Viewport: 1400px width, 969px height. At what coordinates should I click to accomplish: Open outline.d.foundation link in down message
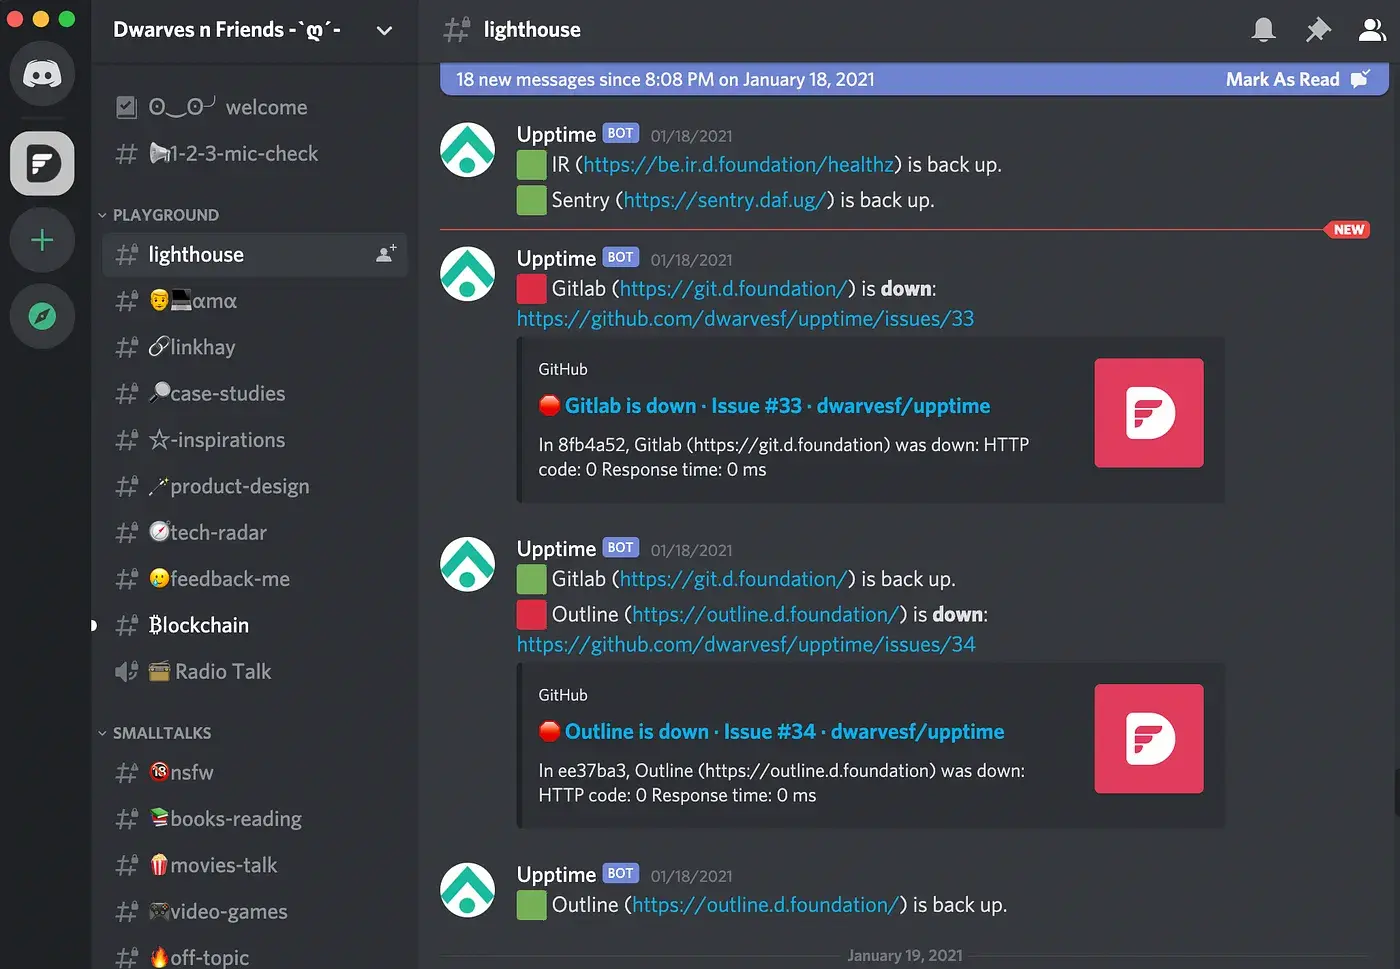tap(766, 614)
